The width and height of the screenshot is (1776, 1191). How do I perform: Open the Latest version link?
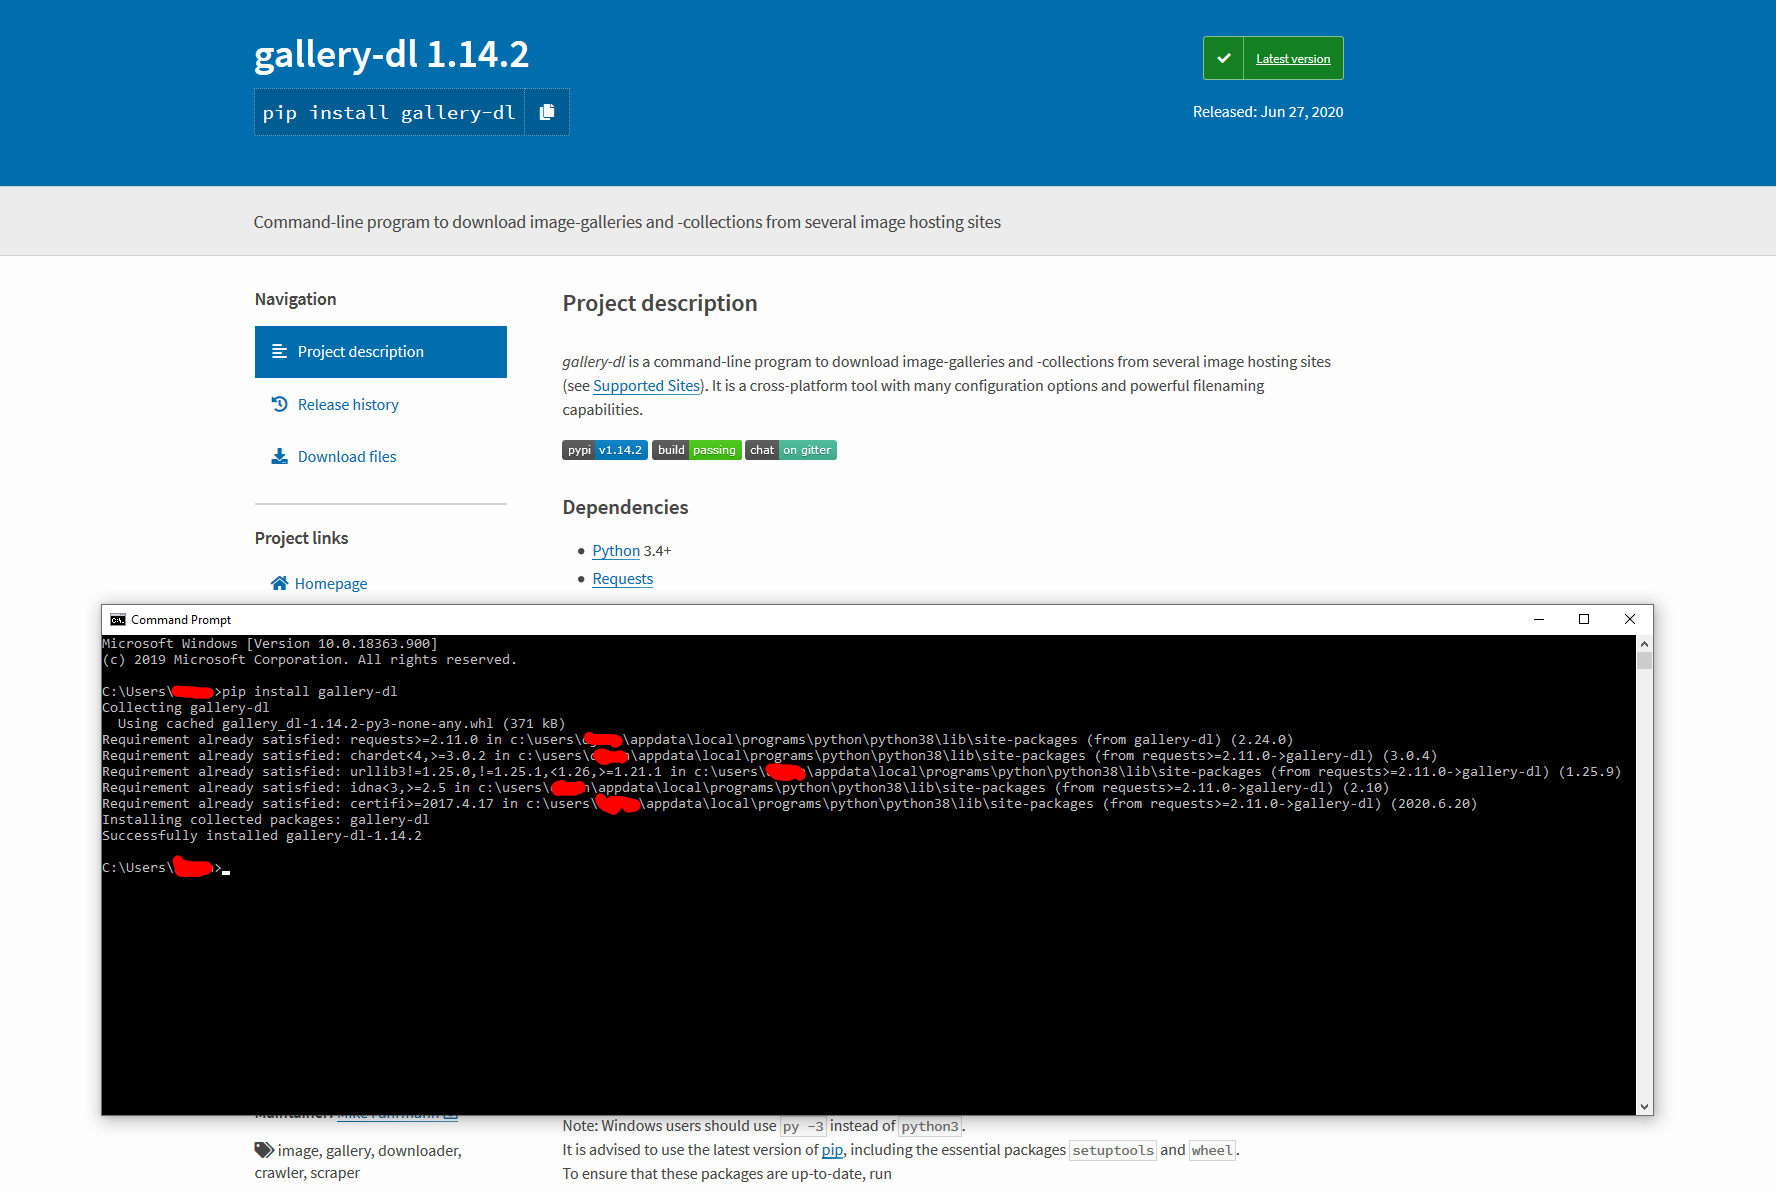click(x=1292, y=58)
